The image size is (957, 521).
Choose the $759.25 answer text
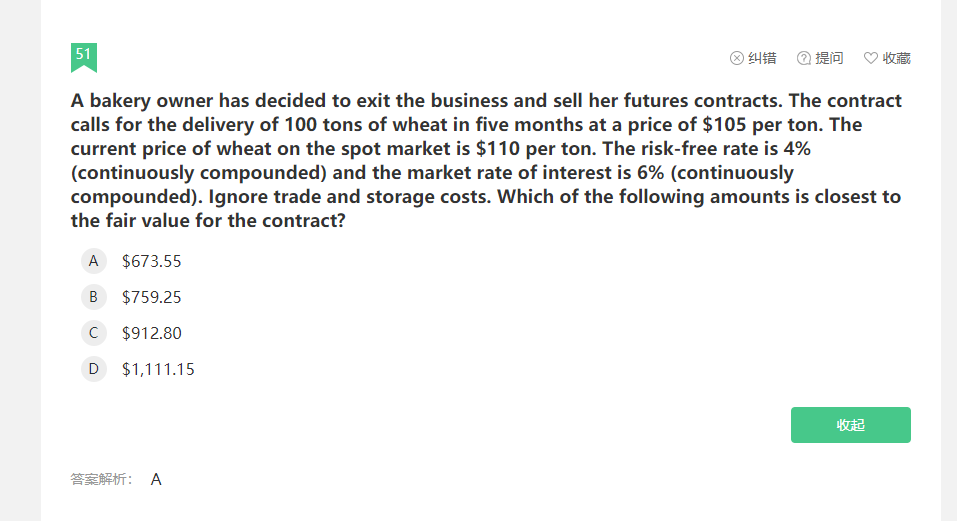pyautogui.click(x=152, y=297)
